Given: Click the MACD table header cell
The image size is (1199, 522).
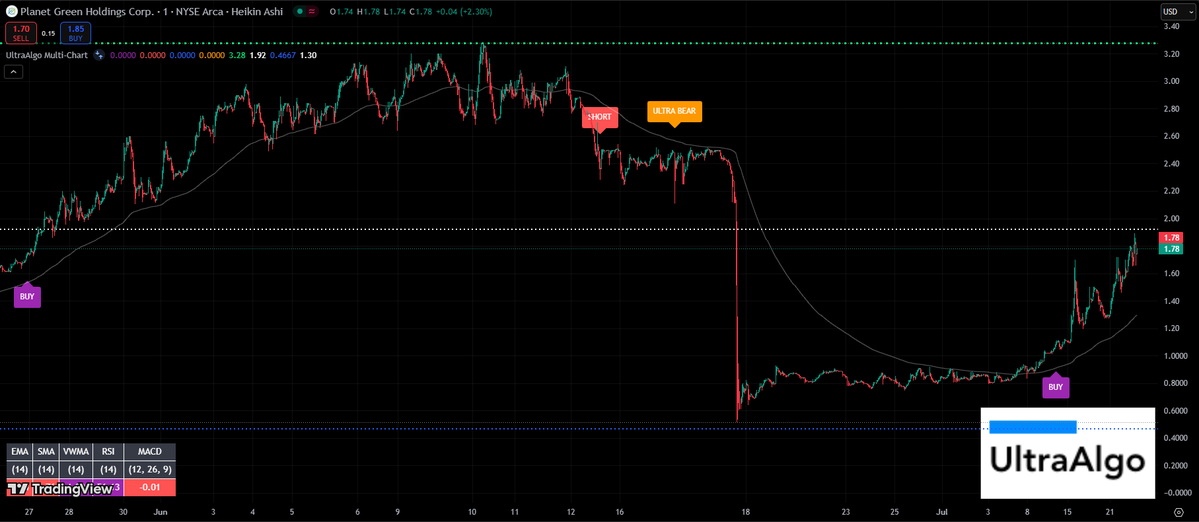Looking at the screenshot, I should [x=150, y=452].
